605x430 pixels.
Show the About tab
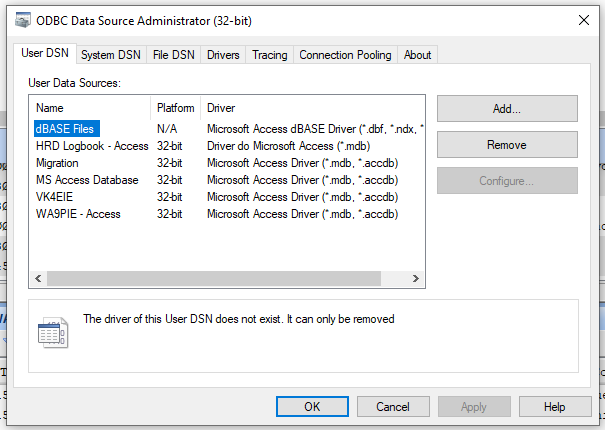click(417, 55)
